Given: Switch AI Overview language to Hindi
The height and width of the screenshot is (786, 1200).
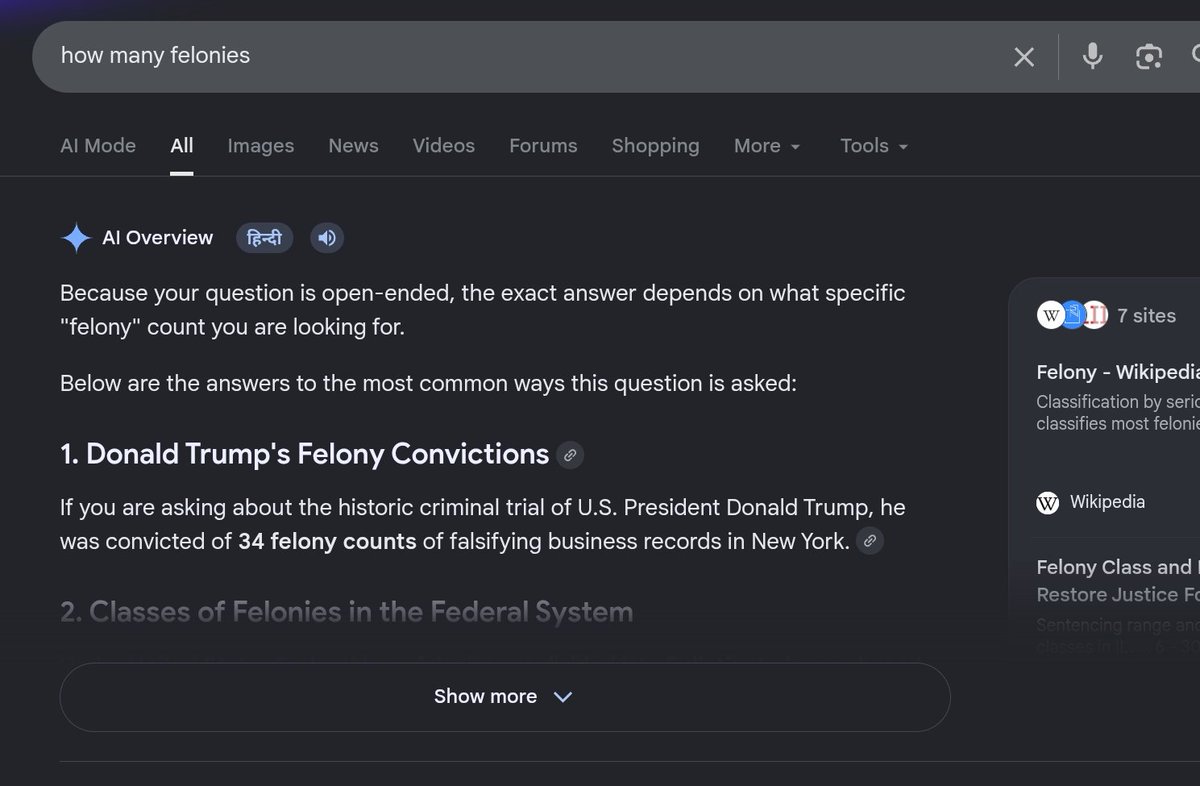Looking at the screenshot, I should point(264,238).
